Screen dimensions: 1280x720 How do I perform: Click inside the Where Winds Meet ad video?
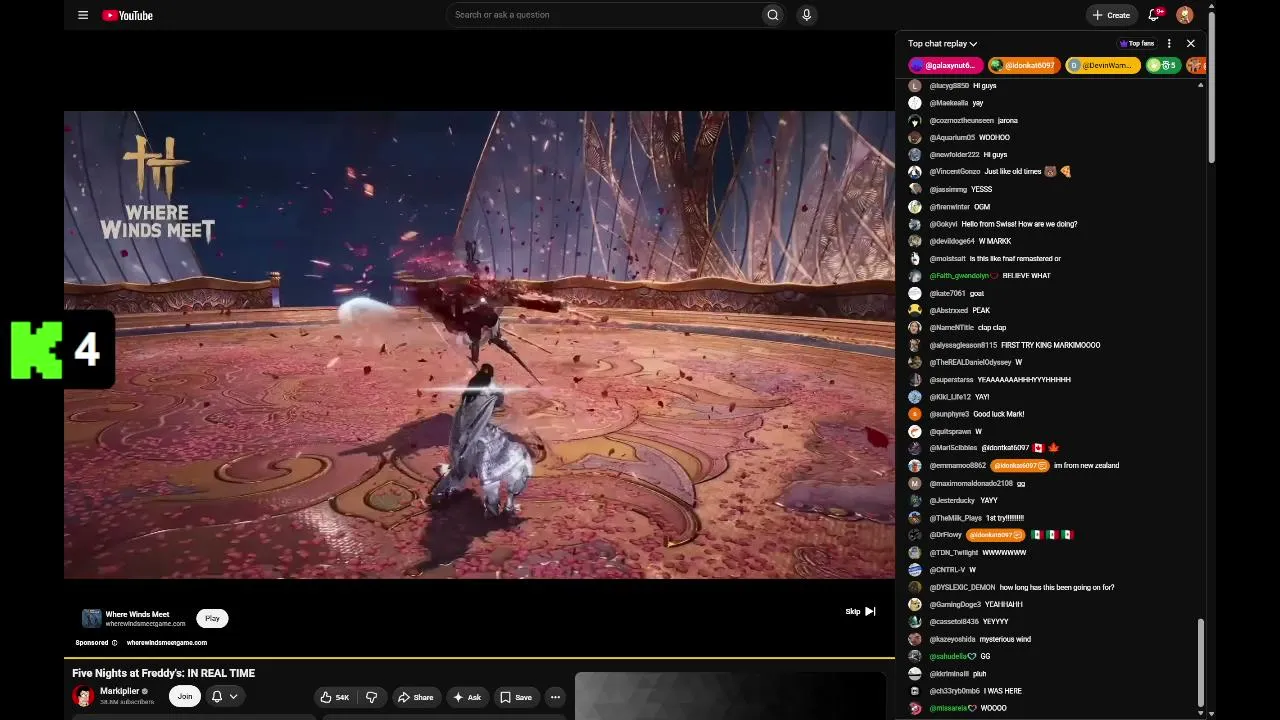pos(479,345)
